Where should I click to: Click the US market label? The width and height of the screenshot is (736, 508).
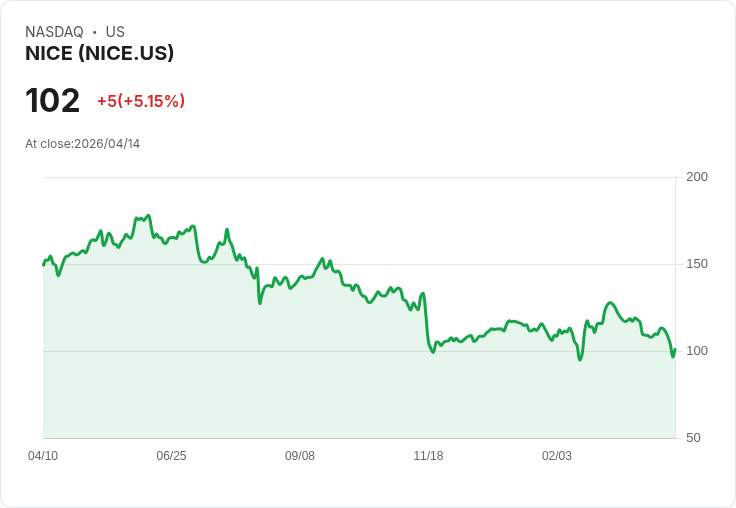tap(115, 32)
